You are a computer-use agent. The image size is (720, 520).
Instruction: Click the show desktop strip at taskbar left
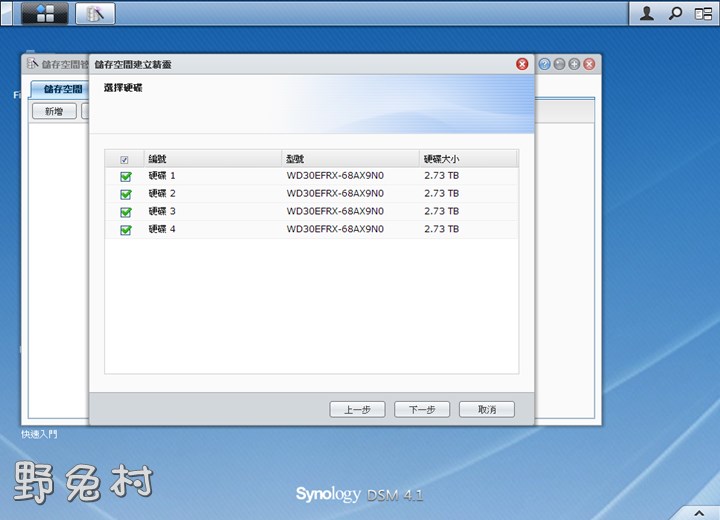point(6,13)
